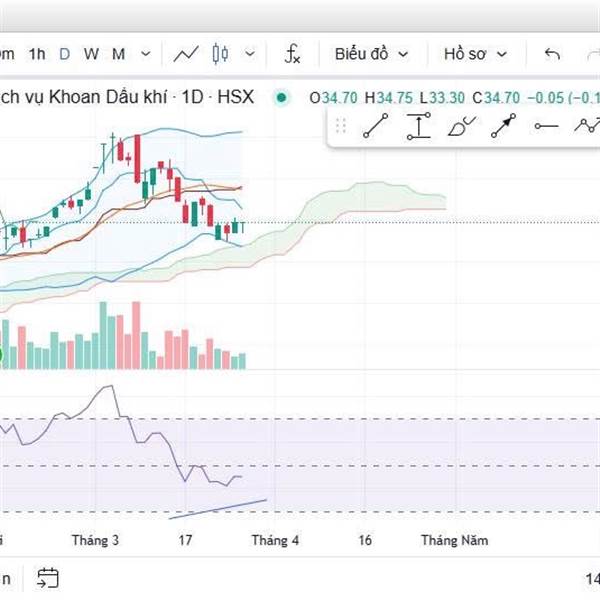This screenshot has height=600, width=600.
Task: Open the fx indicators menu
Action: [x=292, y=54]
